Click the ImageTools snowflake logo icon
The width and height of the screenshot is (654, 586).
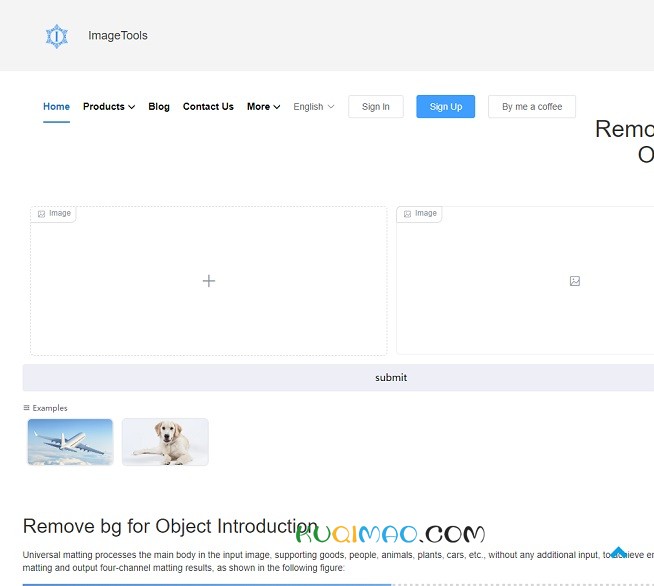(57, 37)
